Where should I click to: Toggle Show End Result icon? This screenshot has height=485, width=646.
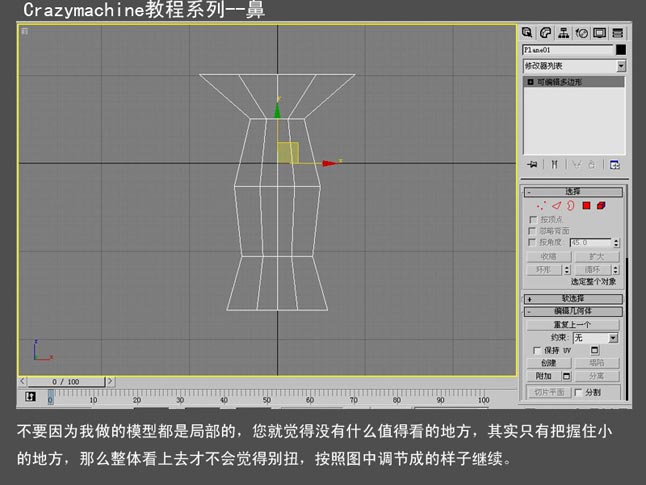[555, 165]
